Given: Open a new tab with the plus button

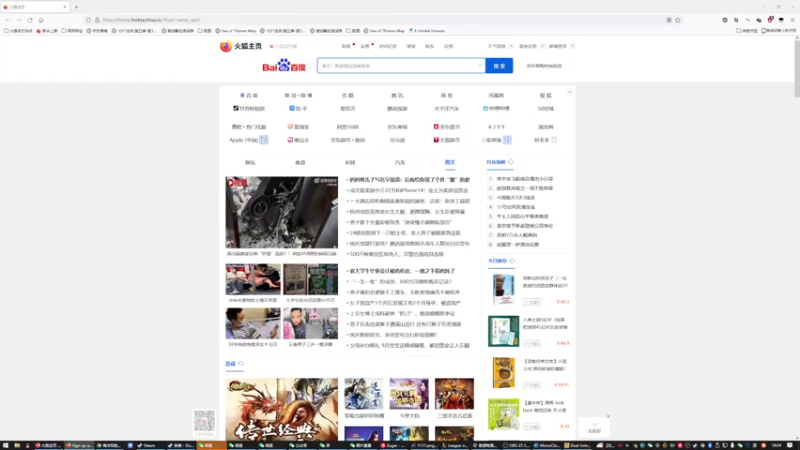Looking at the screenshot, I should tap(77, 7).
